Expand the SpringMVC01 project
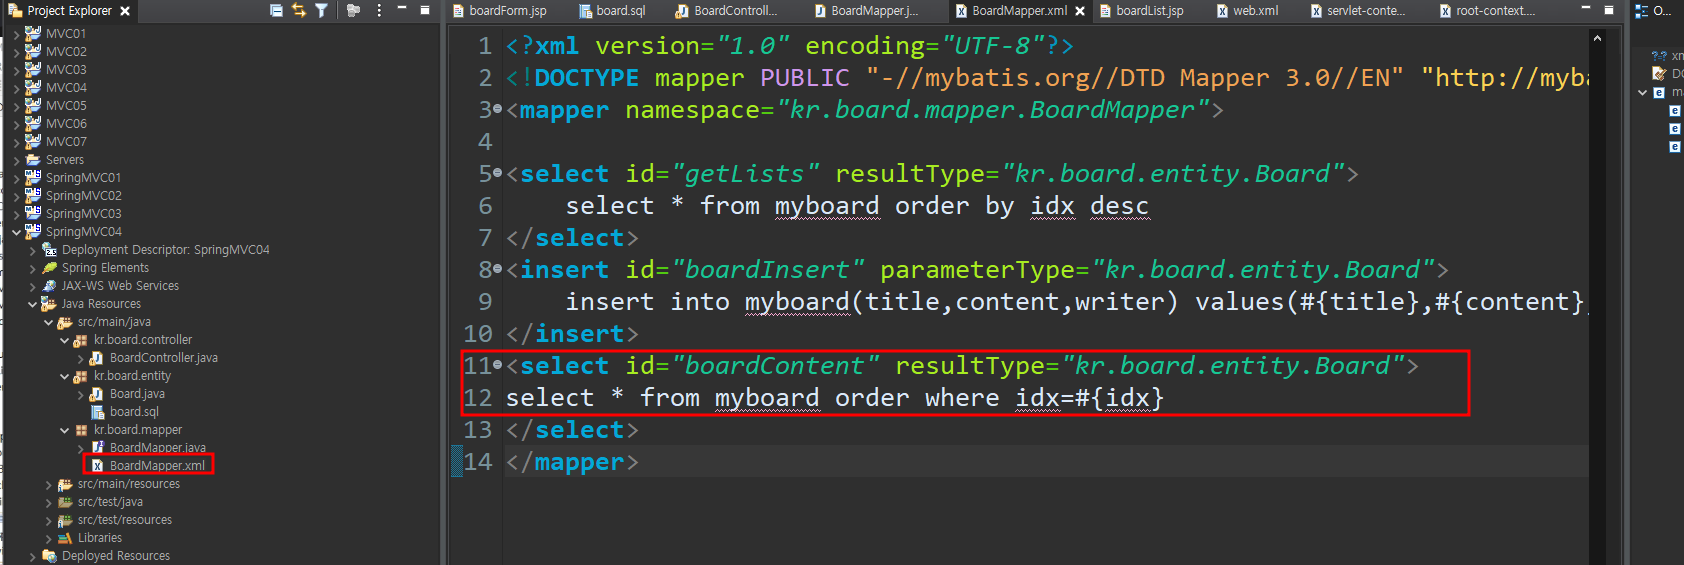This screenshot has height=565, width=1684. [17, 178]
